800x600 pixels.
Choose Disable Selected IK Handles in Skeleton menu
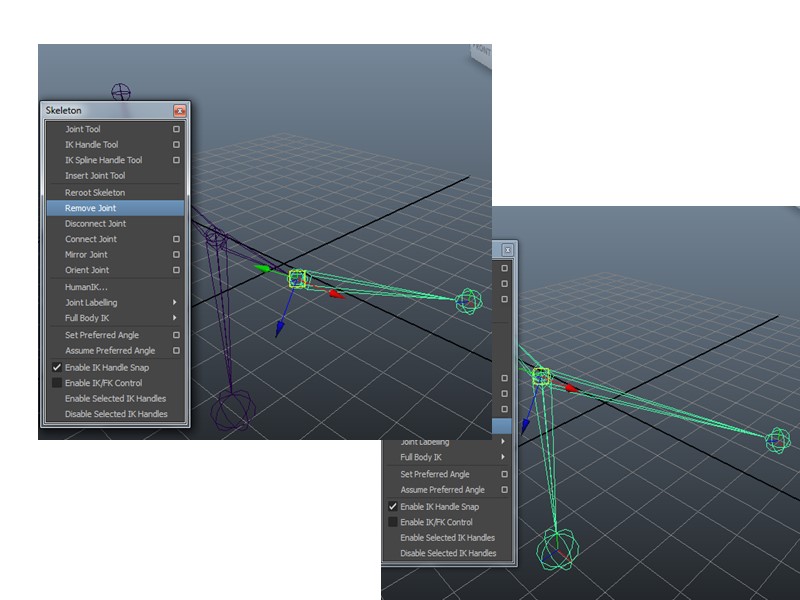pyautogui.click(x=115, y=414)
